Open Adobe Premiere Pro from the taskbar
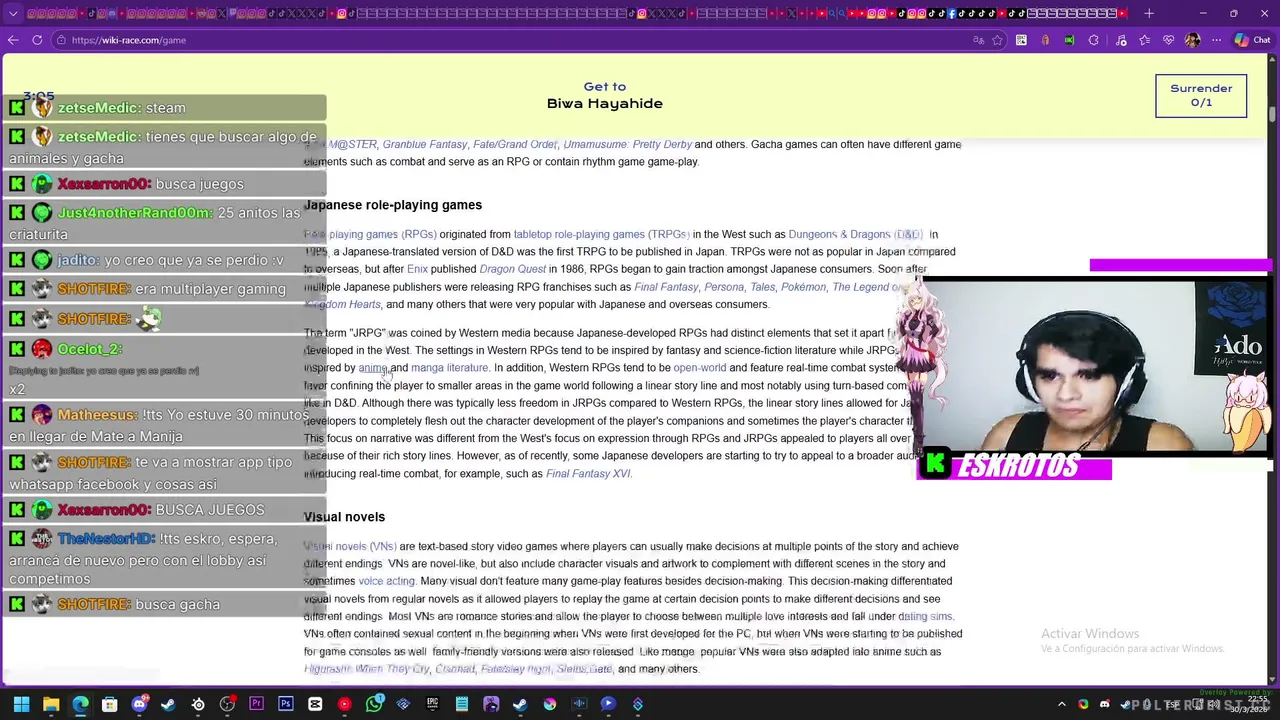The width and height of the screenshot is (1280, 720). tap(256, 704)
